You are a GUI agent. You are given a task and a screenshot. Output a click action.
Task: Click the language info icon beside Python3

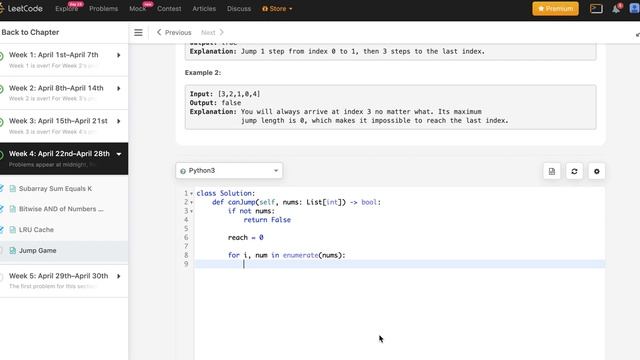183,171
